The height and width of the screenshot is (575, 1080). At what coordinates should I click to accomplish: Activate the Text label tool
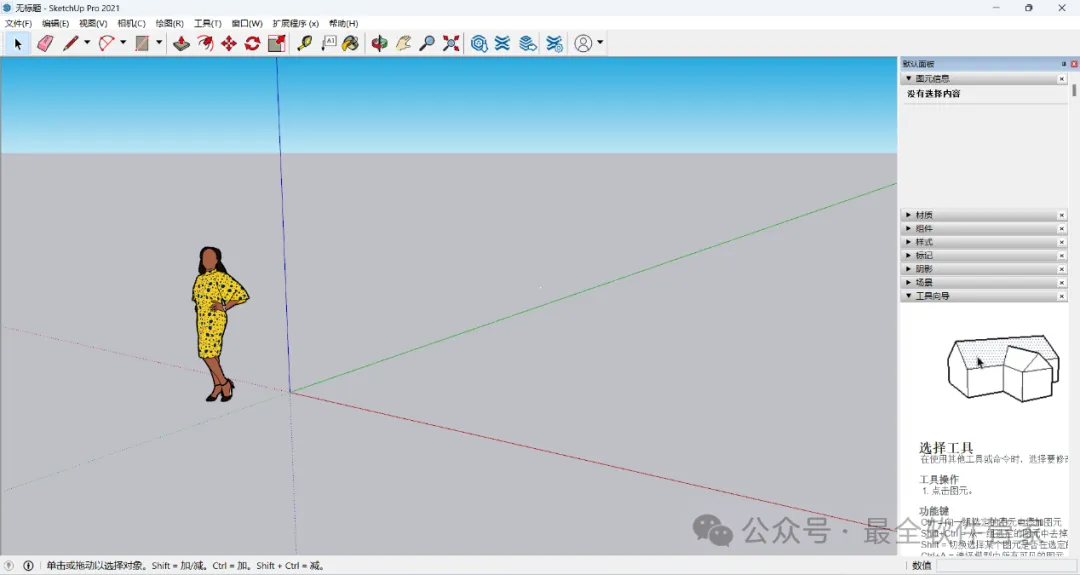pos(329,43)
